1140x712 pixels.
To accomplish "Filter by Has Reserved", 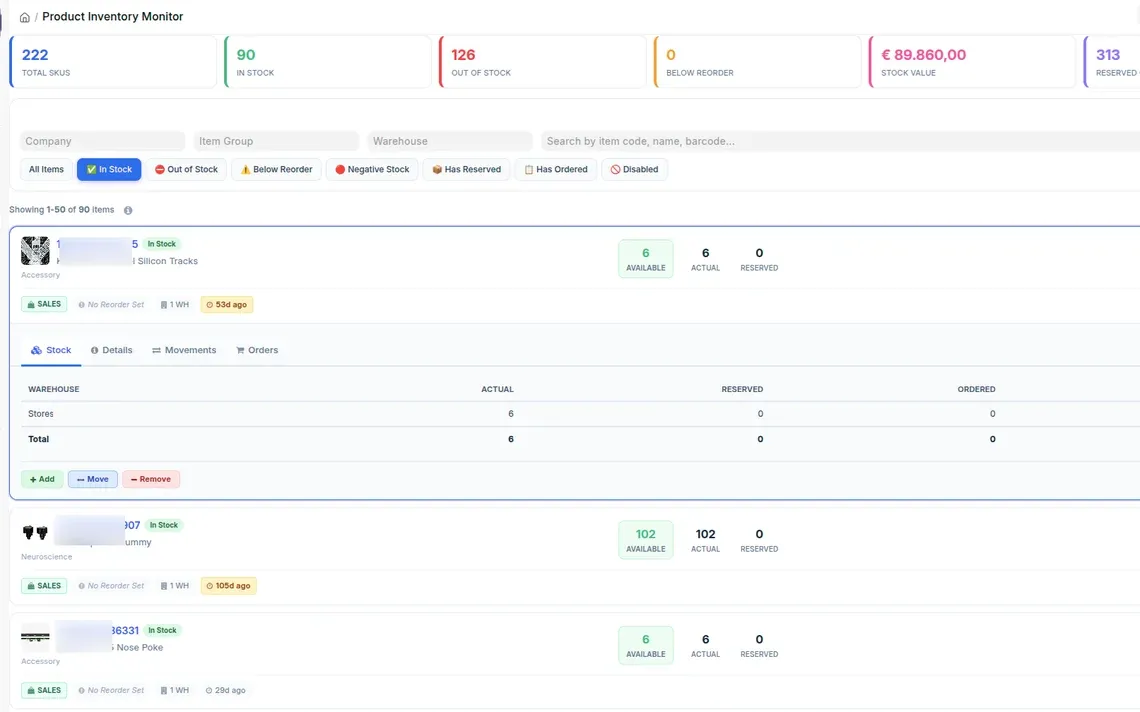I will 467,169.
